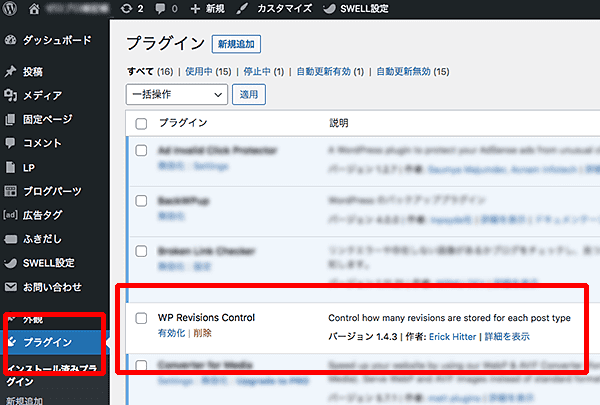Viewport: 600px width, 405px height.
Task: Filter plugins by 停止中 (1)
Action: pos(264,72)
